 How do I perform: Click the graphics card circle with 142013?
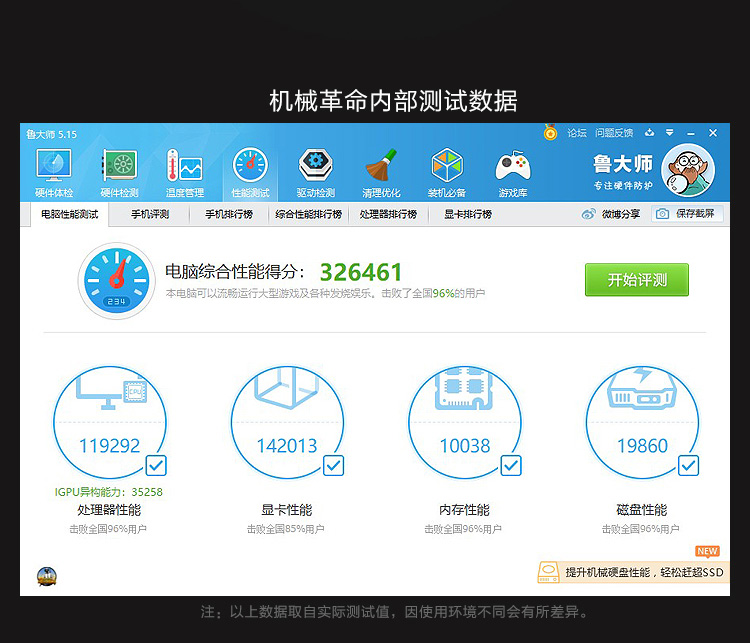pos(287,422)
